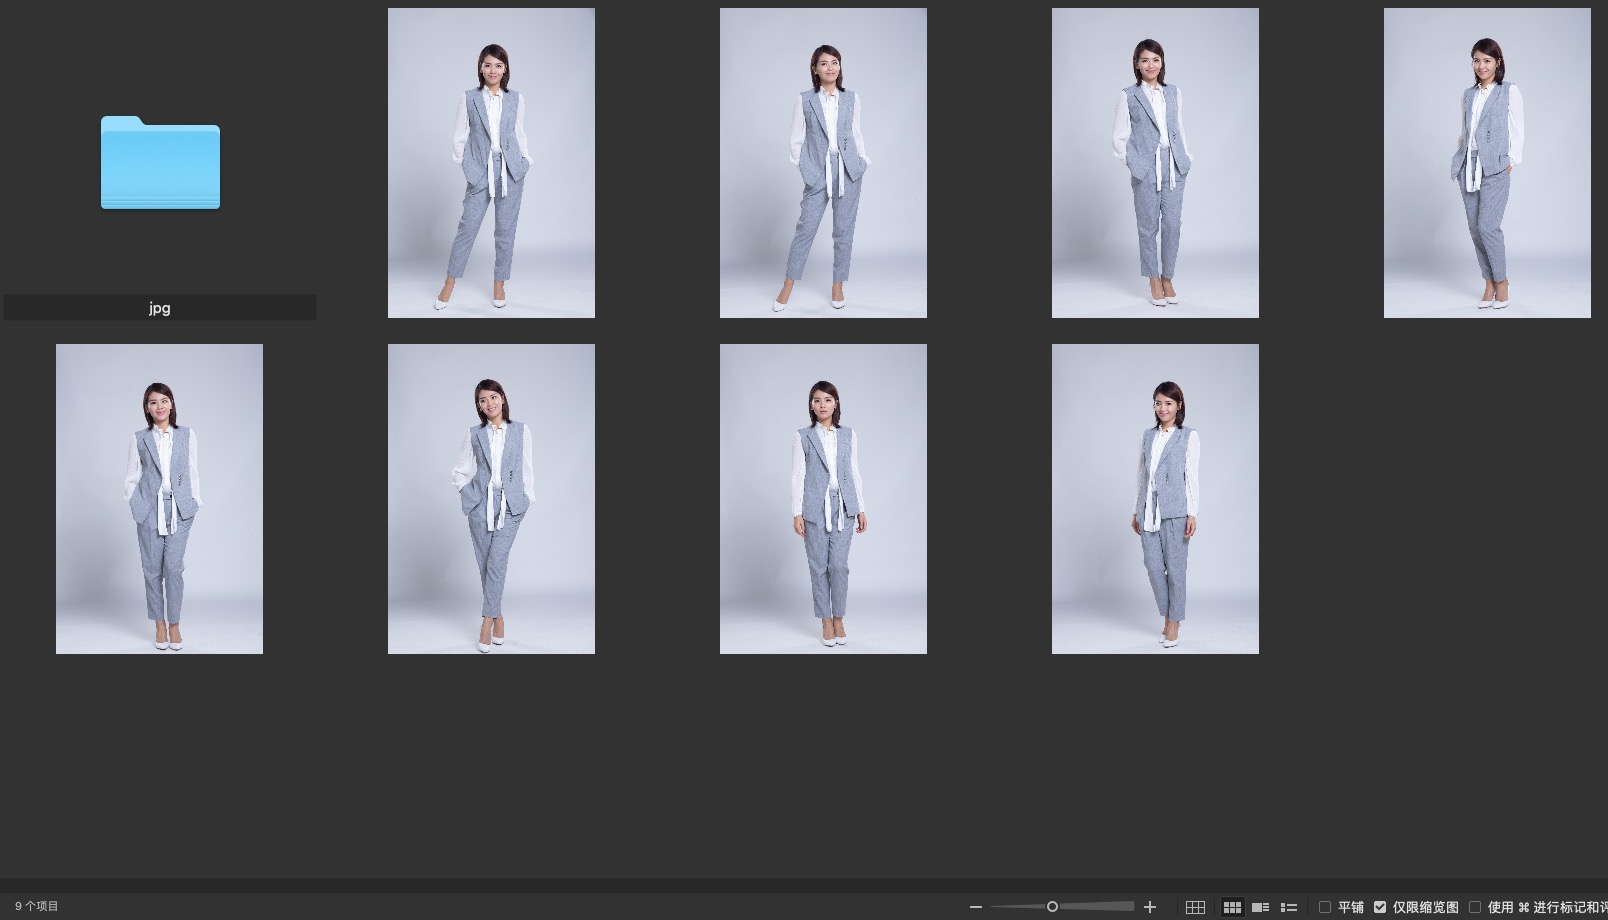Toggle the 使用 ⌘ 进行标记 checkbox
The width and height of the screenshot is (1608, 920).
(x=1475, y=907)
